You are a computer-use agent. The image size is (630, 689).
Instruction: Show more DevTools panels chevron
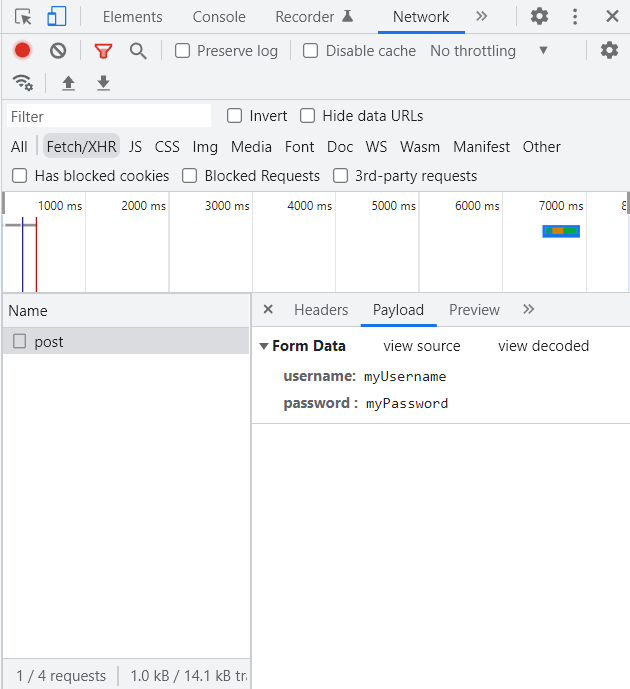click(481, 16)
